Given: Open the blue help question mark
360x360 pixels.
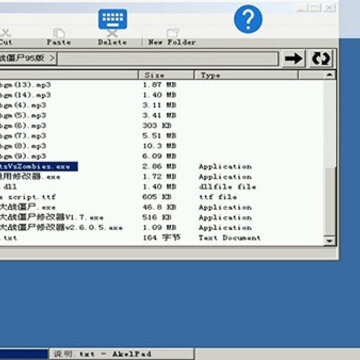Looking at the screenshot, I should pos(248,19).
